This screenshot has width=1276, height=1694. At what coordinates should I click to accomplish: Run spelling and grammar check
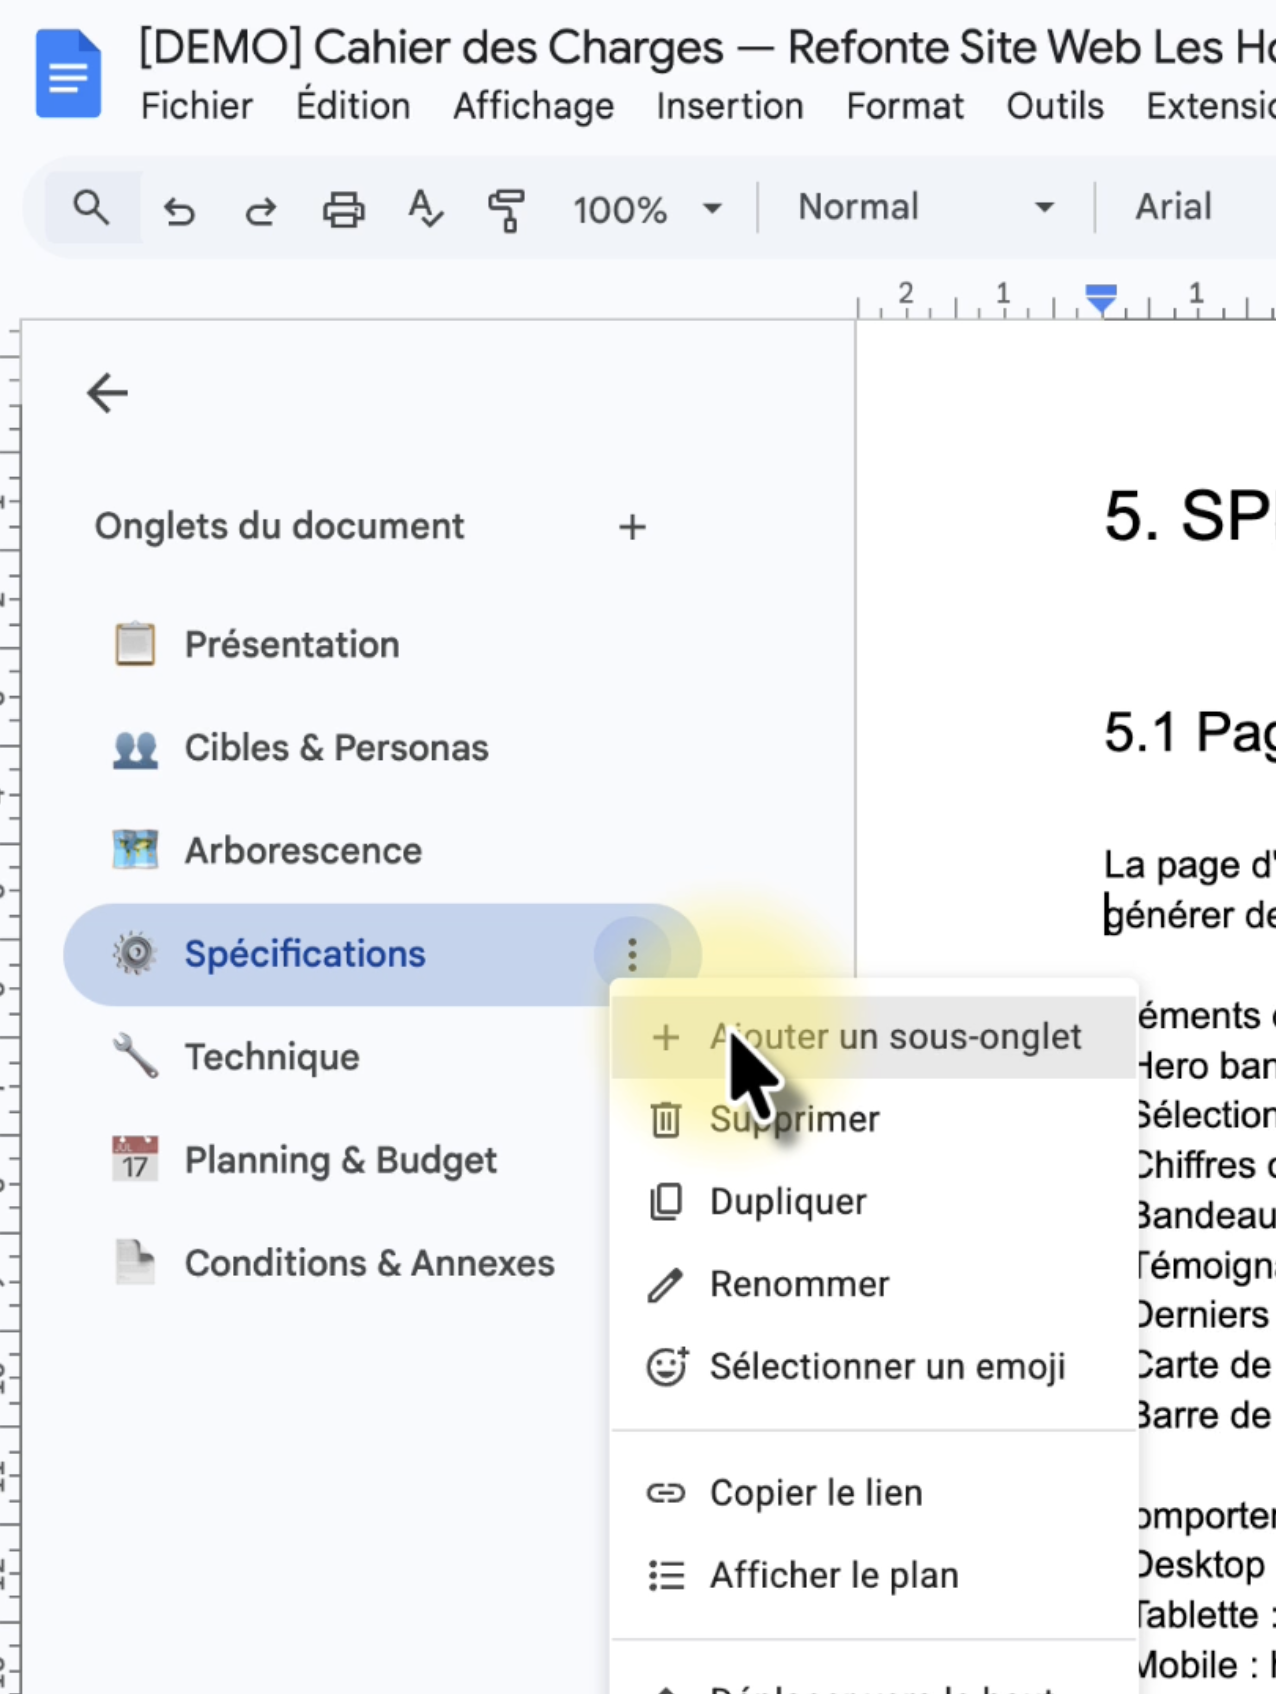click(425, 210)
